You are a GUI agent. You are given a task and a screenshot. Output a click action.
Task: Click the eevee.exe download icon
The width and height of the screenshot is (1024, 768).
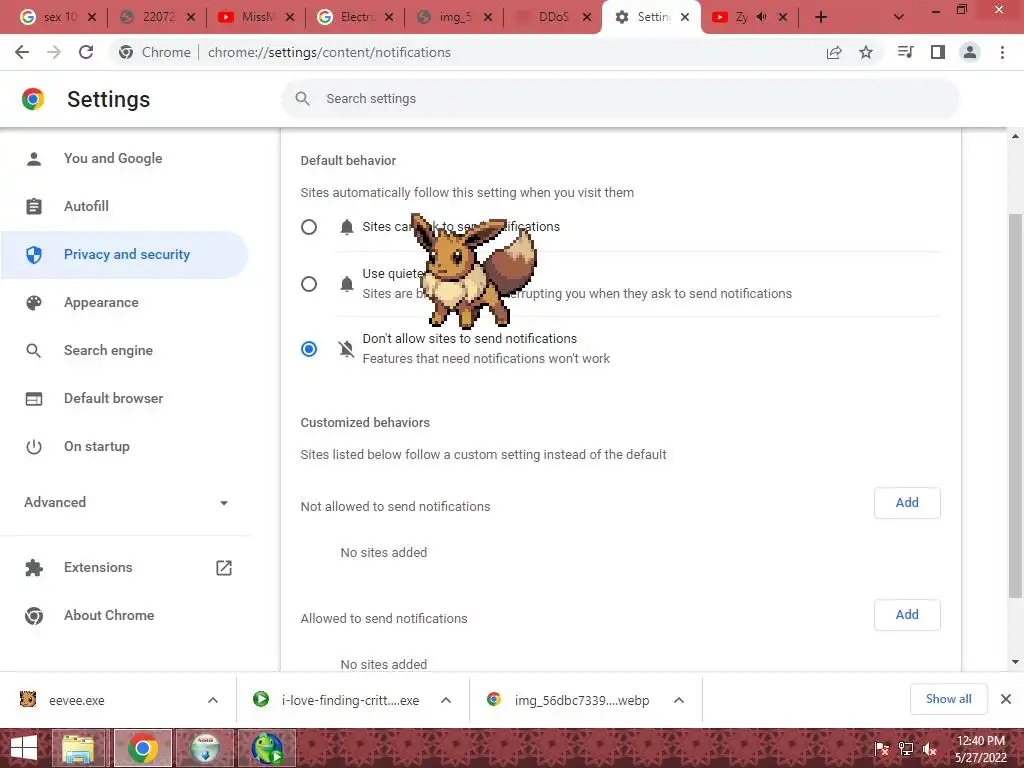[x=28, y=699]
